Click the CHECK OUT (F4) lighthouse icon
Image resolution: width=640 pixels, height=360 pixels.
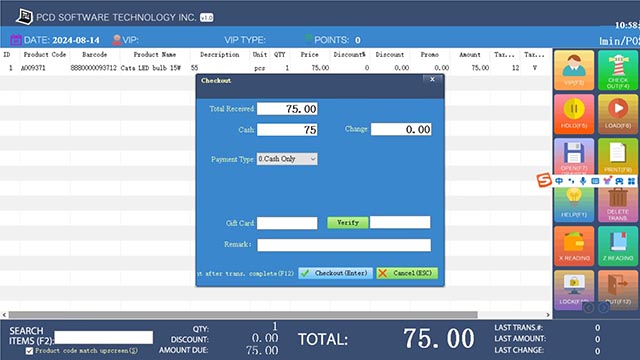point(618,70)
